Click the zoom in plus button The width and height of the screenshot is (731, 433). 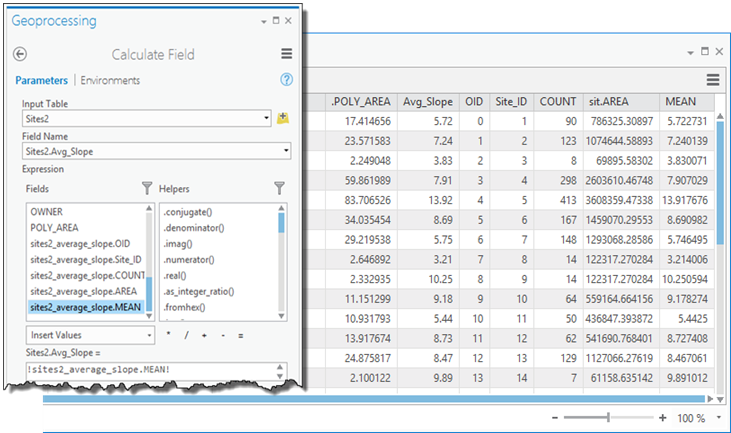662,417
